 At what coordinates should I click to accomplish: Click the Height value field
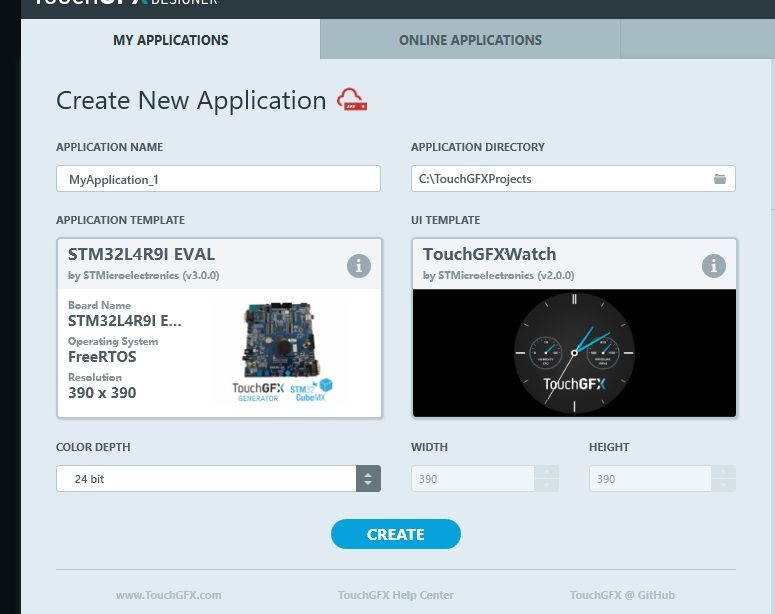650,479
